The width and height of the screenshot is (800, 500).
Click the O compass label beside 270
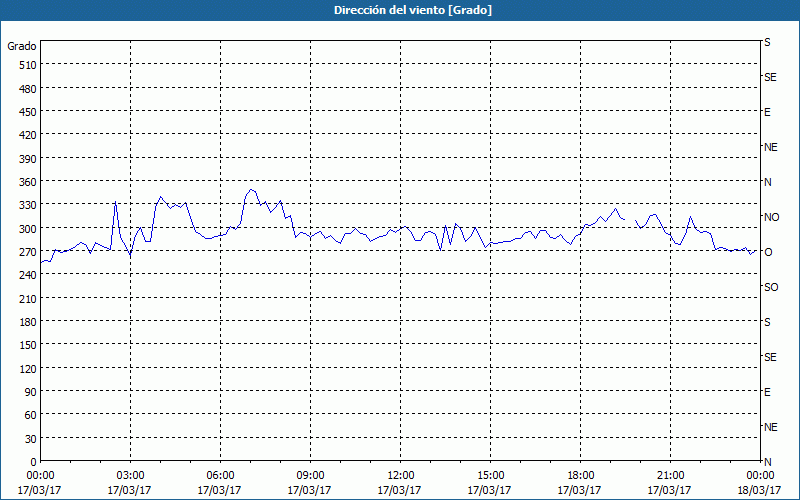(768, 252)
